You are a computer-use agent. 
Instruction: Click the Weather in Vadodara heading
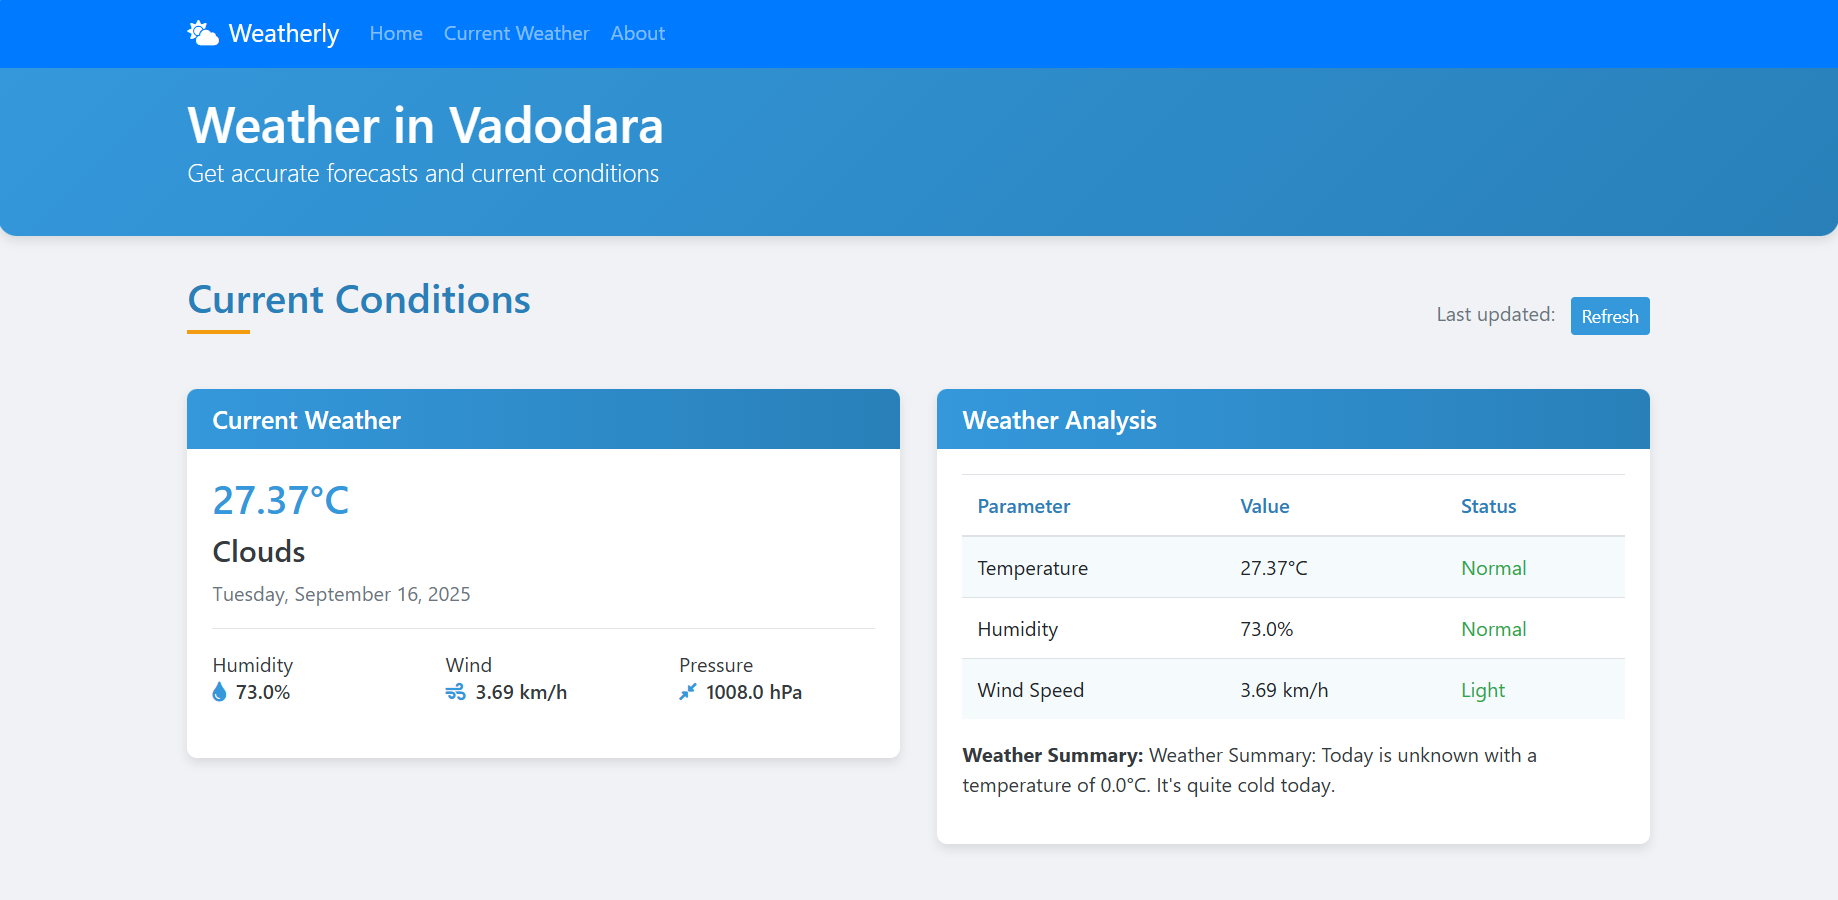(x=426, y=125)
